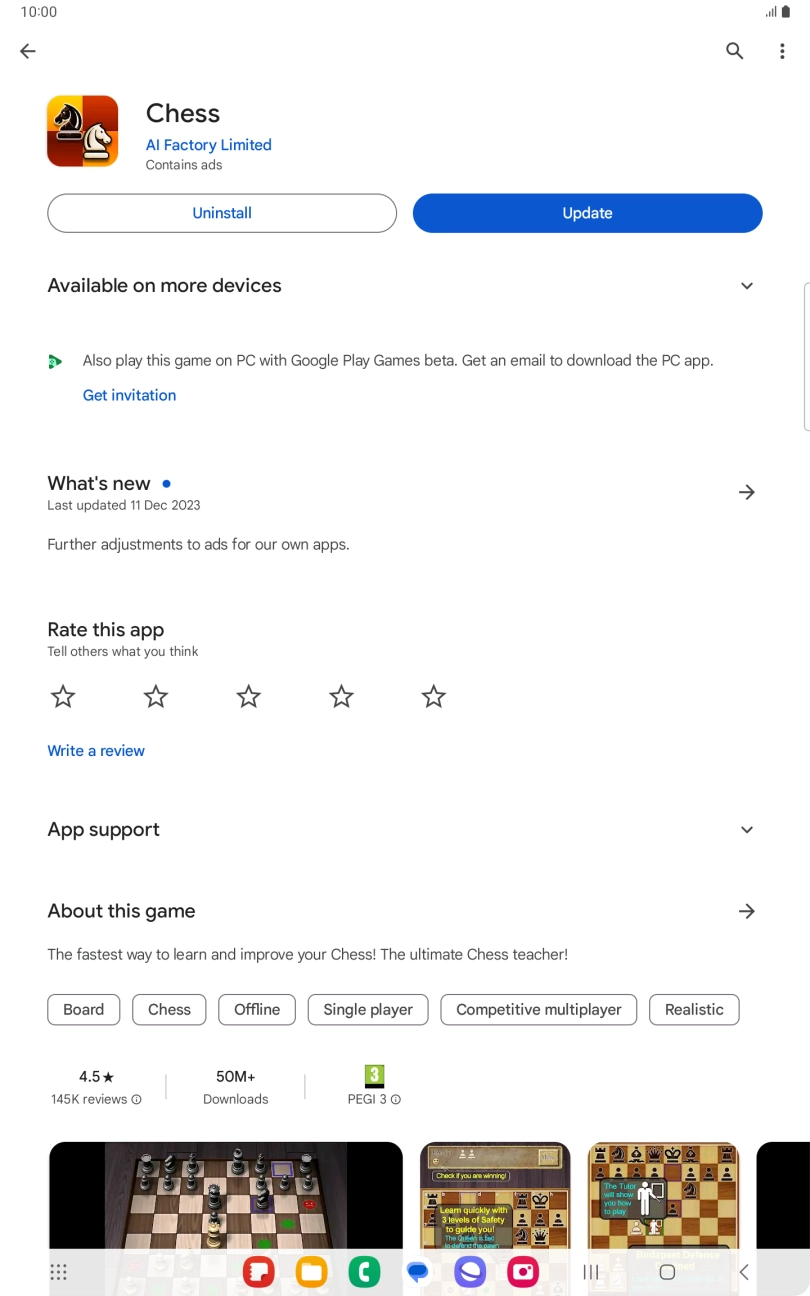The image size is (810, 1296).
Task: Rate the app five stars
Action: coord(433,695)
